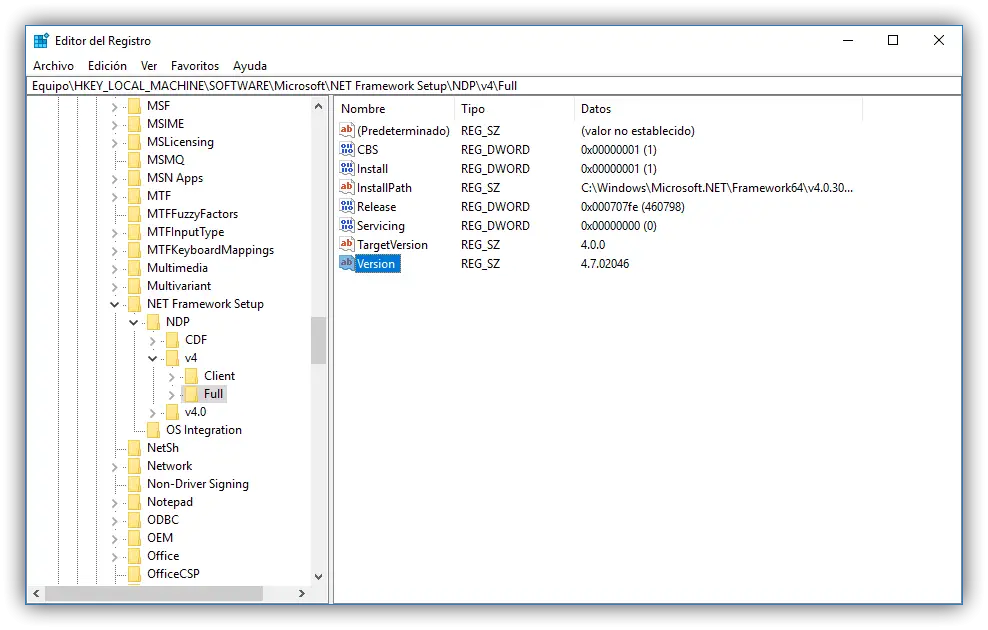
Task: Select the MTFKeyboardMappings key
Action: point(210,250)
